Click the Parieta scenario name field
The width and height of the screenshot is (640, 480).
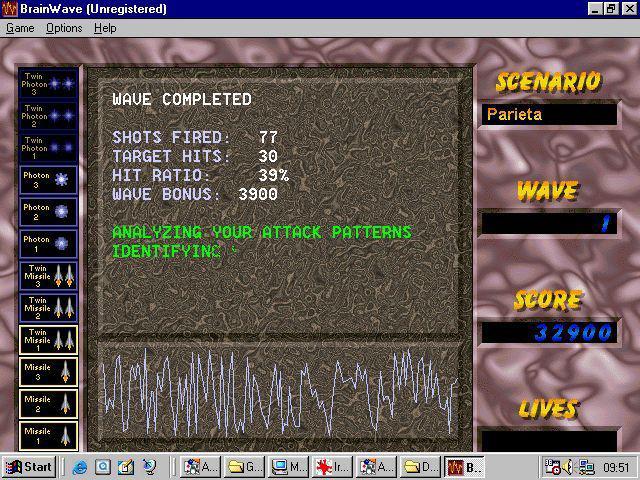549,114
